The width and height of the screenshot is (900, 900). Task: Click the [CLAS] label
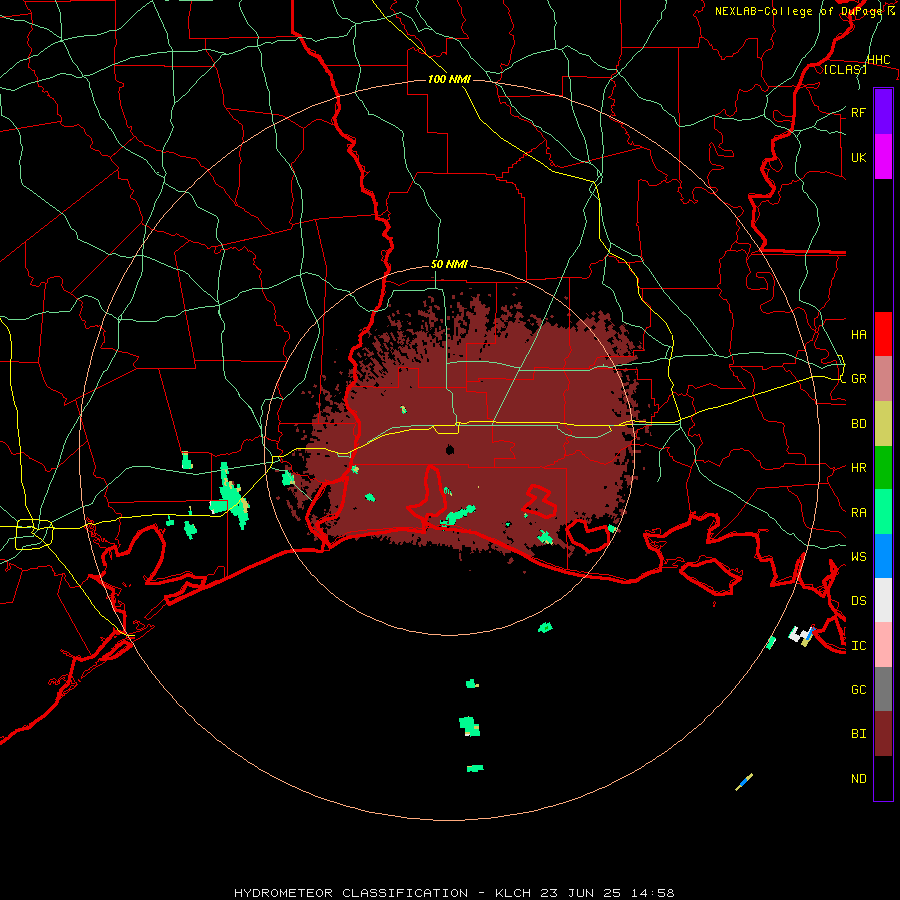(x=845, y=69)
